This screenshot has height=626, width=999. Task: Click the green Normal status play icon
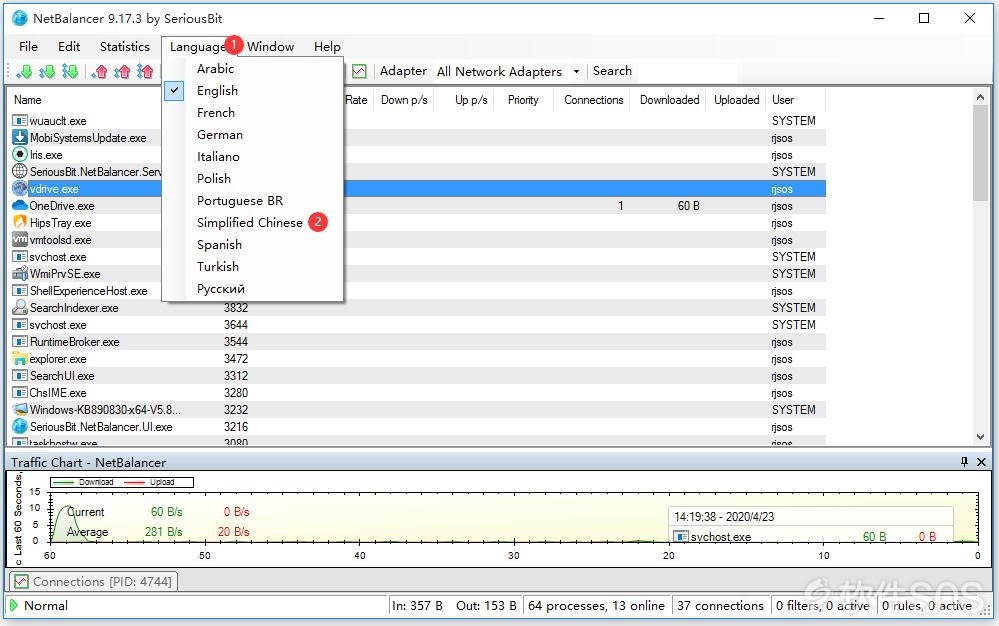click(13, 606)
